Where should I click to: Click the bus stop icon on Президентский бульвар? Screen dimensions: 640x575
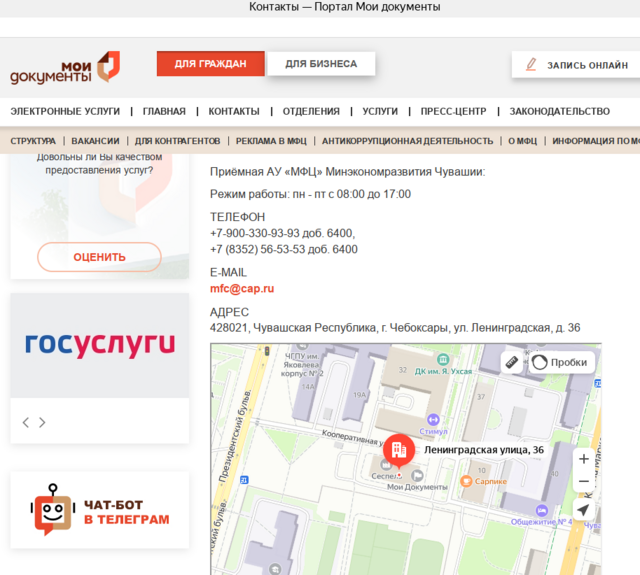coord(244,480)
